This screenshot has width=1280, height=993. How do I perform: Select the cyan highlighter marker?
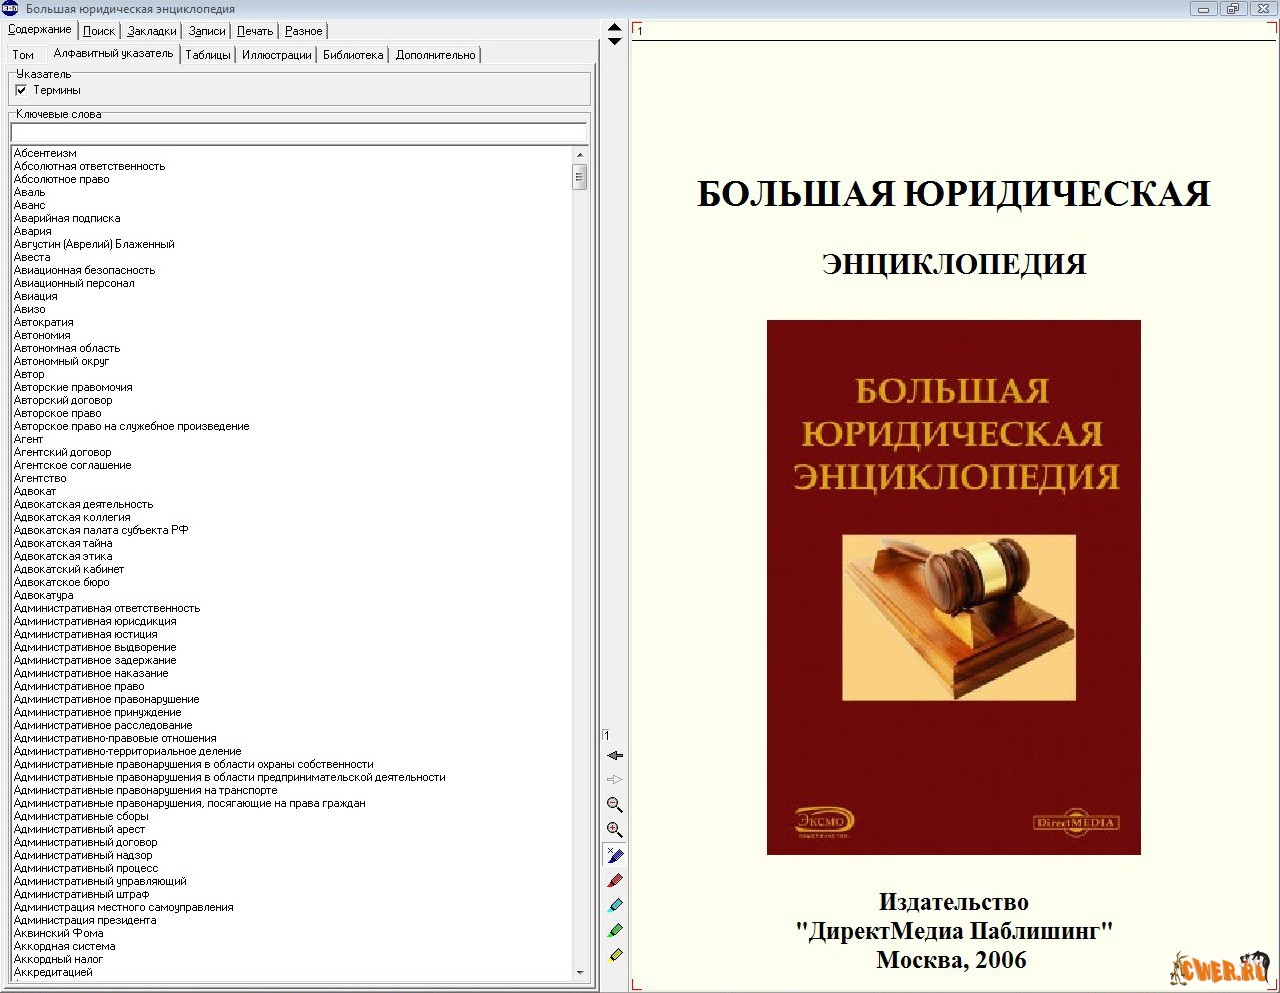615,906
